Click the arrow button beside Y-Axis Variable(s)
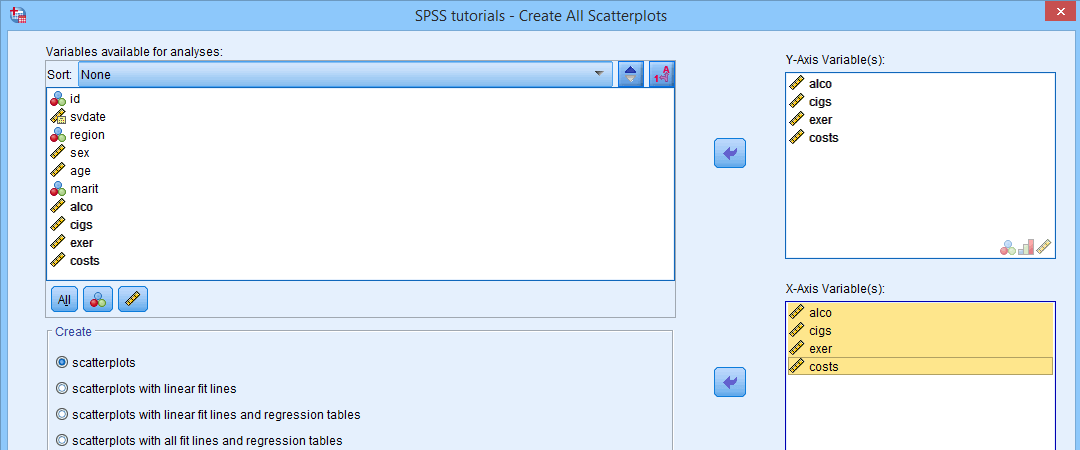 (730, 153)
